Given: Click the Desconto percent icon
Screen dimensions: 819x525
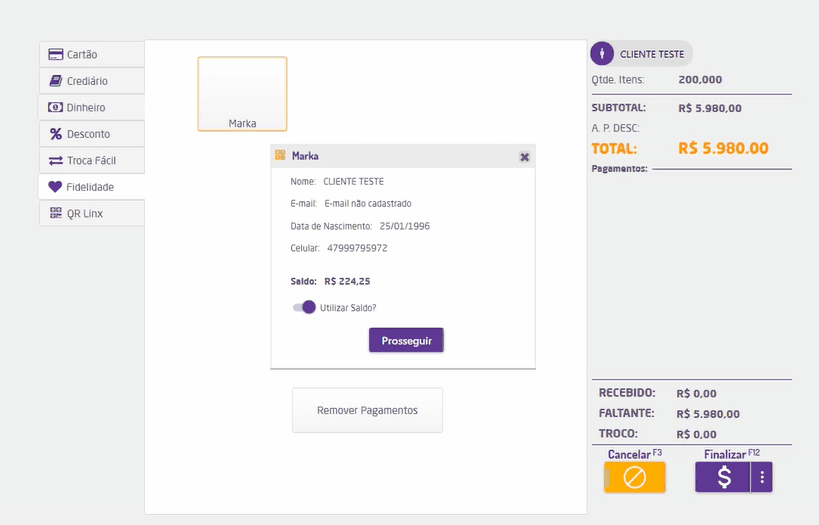Looking at the screenshot, I should [56, 134].
